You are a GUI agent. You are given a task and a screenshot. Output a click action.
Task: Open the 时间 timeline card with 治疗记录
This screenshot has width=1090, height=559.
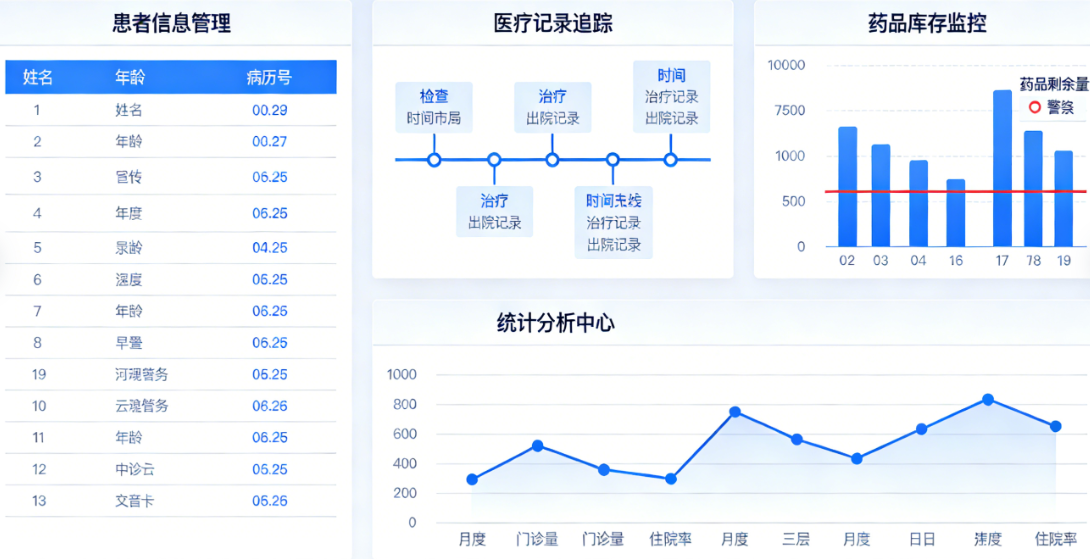pyautogui.click(x=672, y=96)
